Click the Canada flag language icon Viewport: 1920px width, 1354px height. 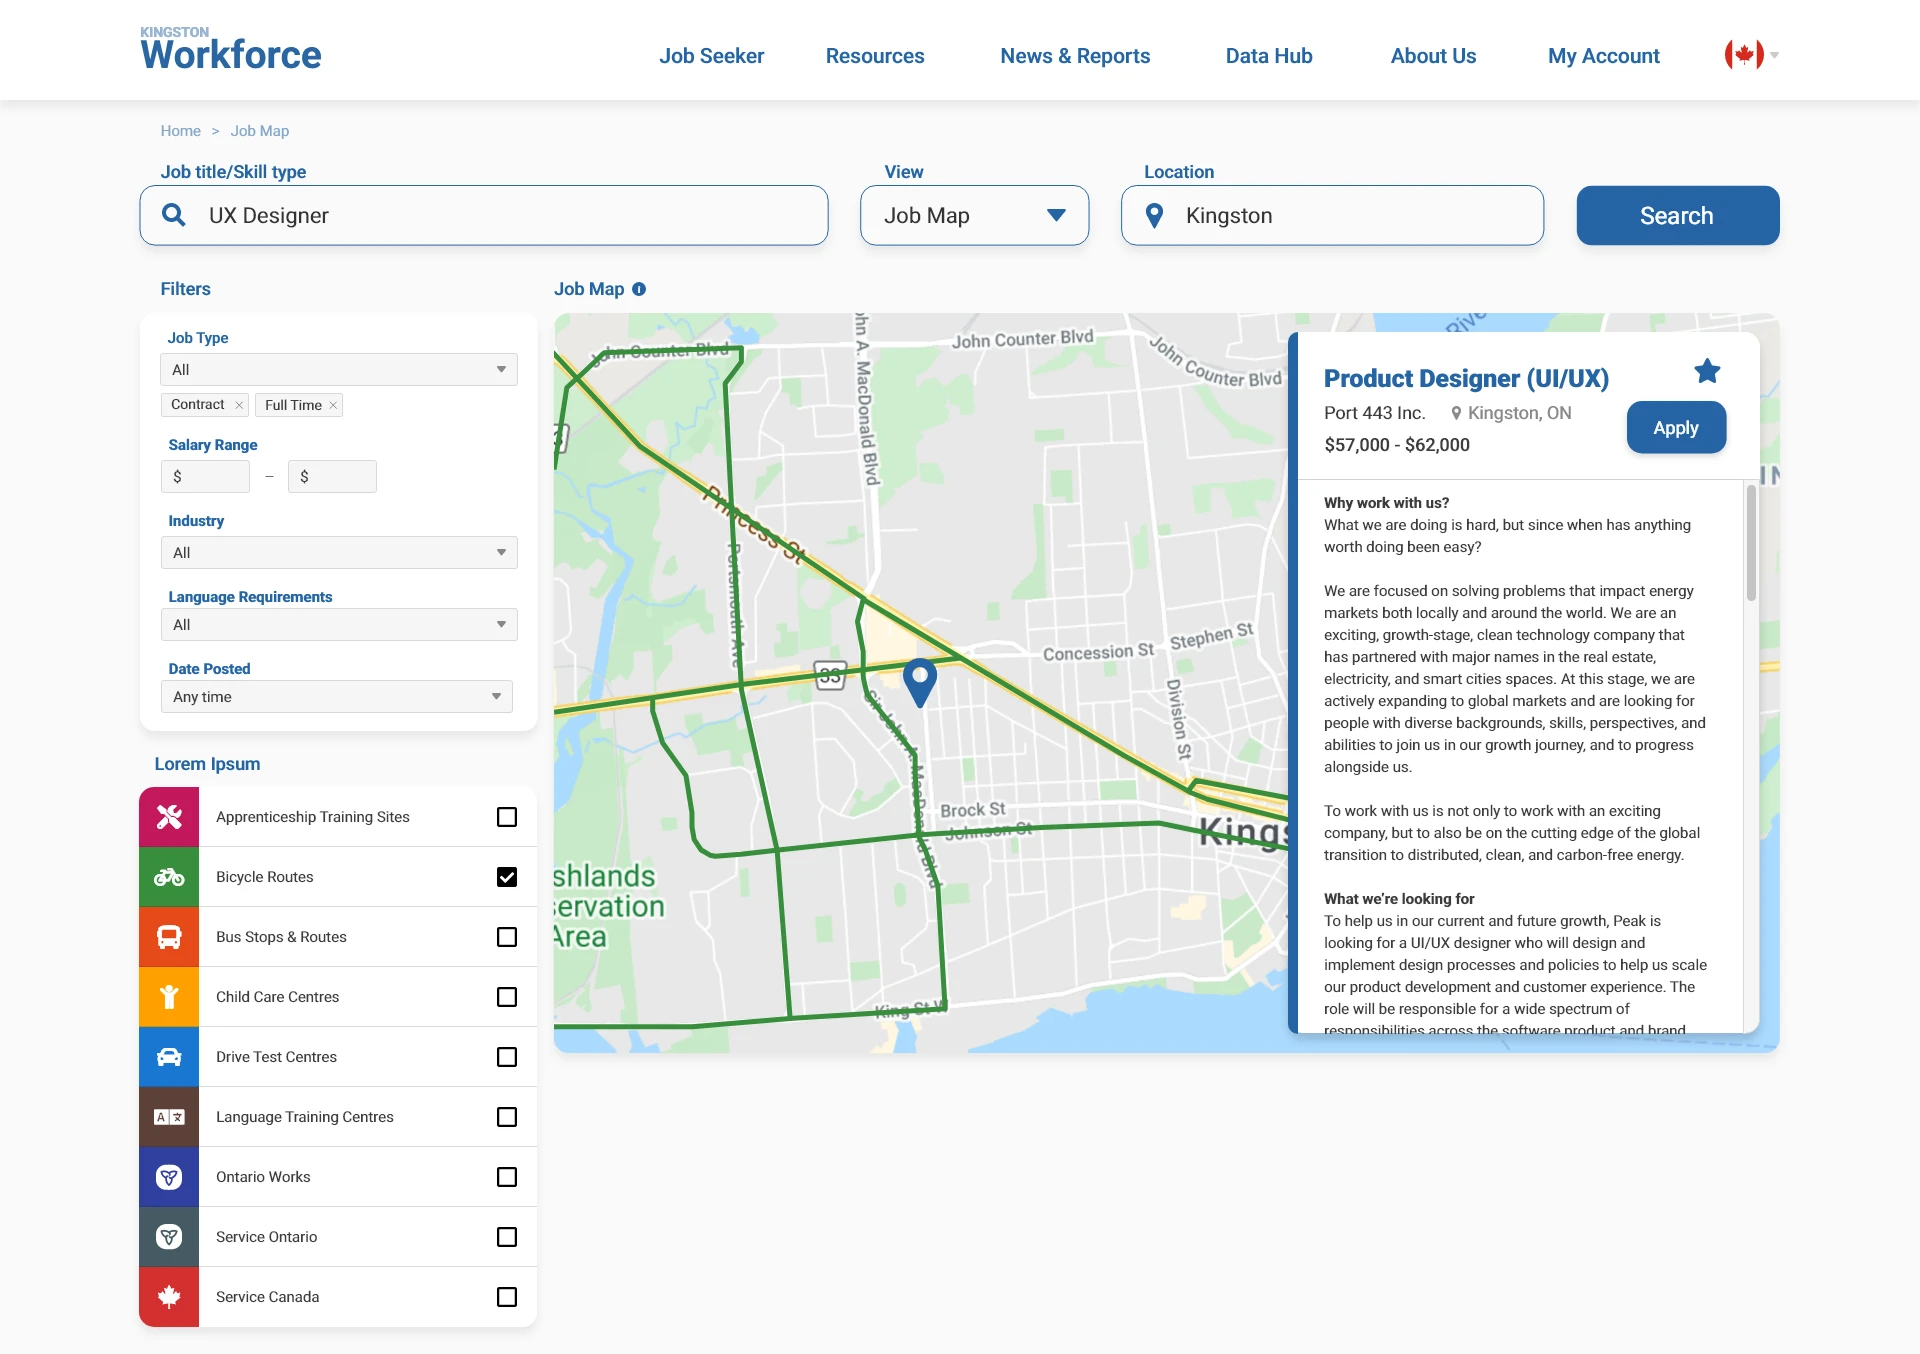[x=1743, y=55]
